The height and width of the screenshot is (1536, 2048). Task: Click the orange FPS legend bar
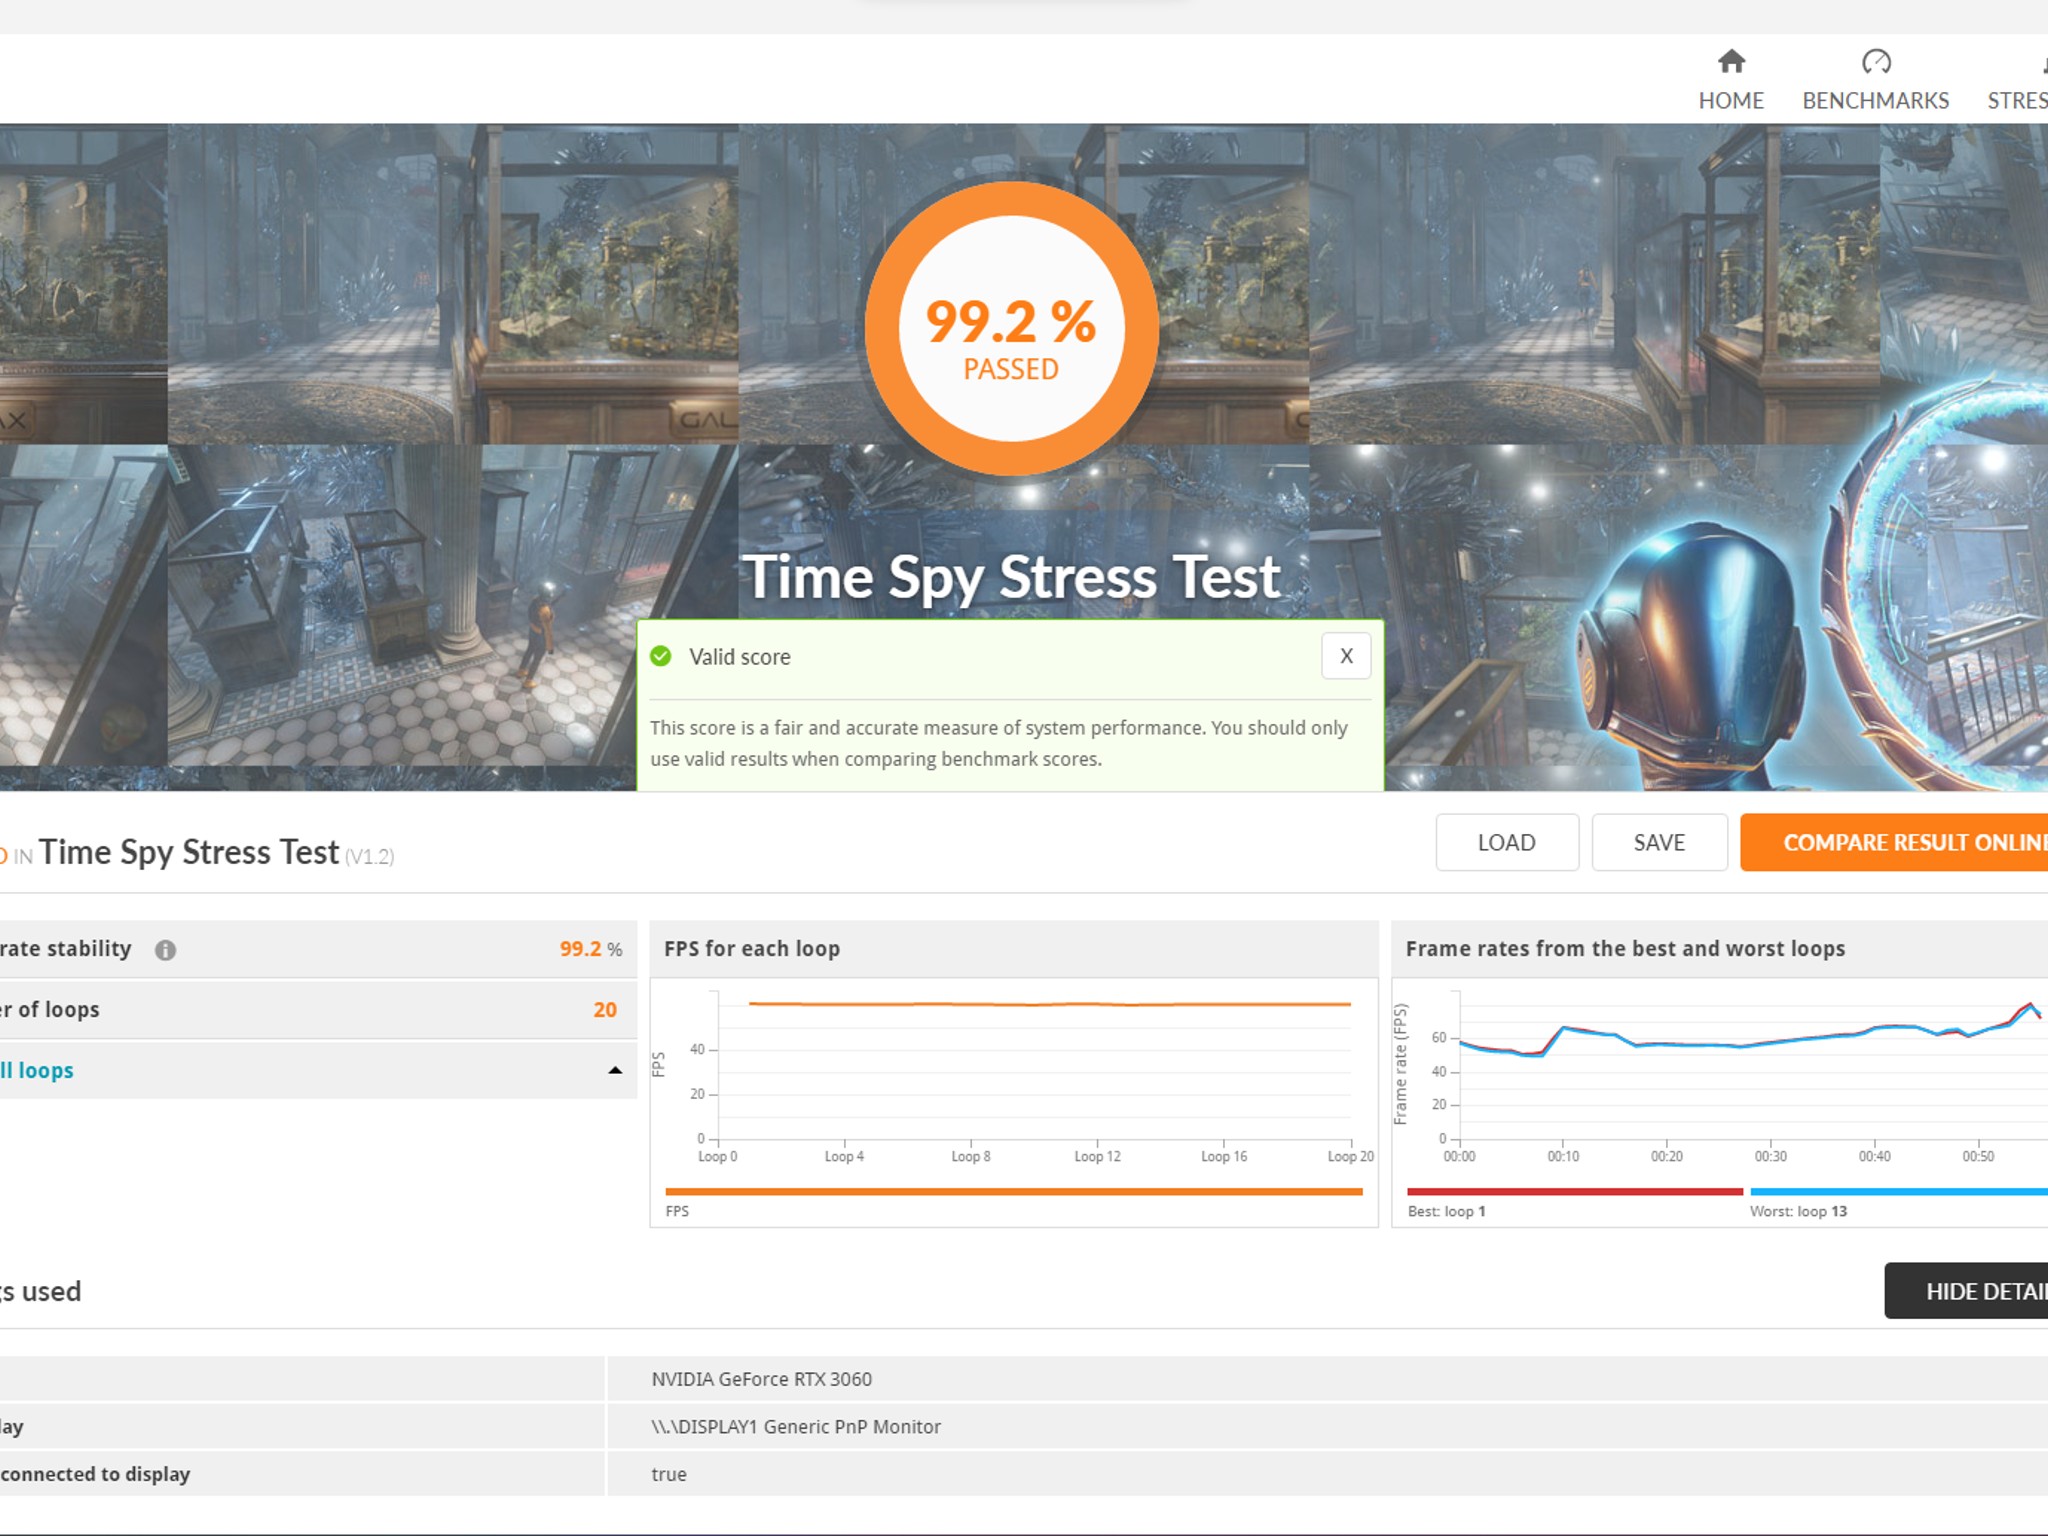tap(1014, 1191)
